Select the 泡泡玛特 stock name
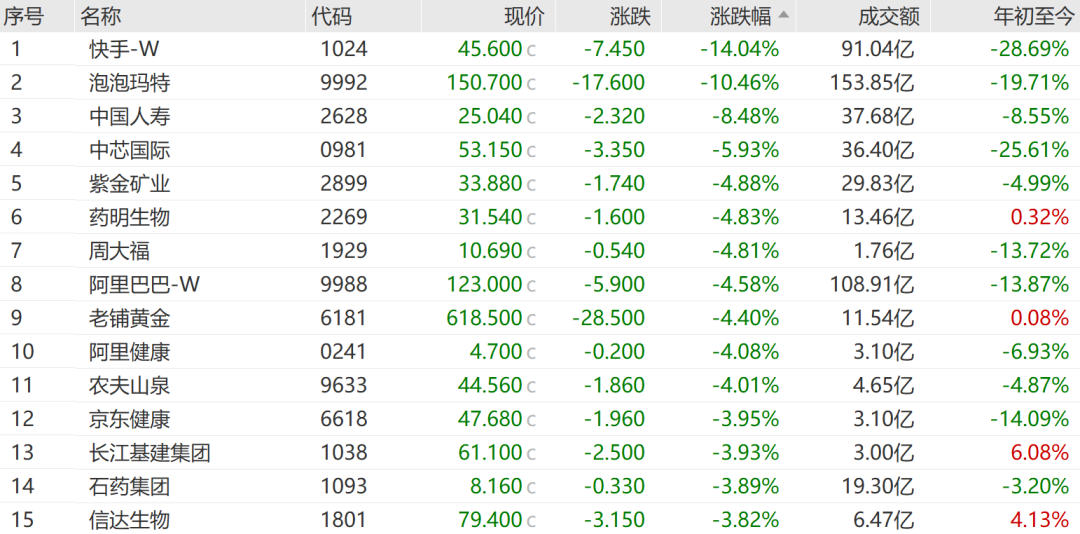The height and width of the screenshot is (534, 1080). (129, 83)
